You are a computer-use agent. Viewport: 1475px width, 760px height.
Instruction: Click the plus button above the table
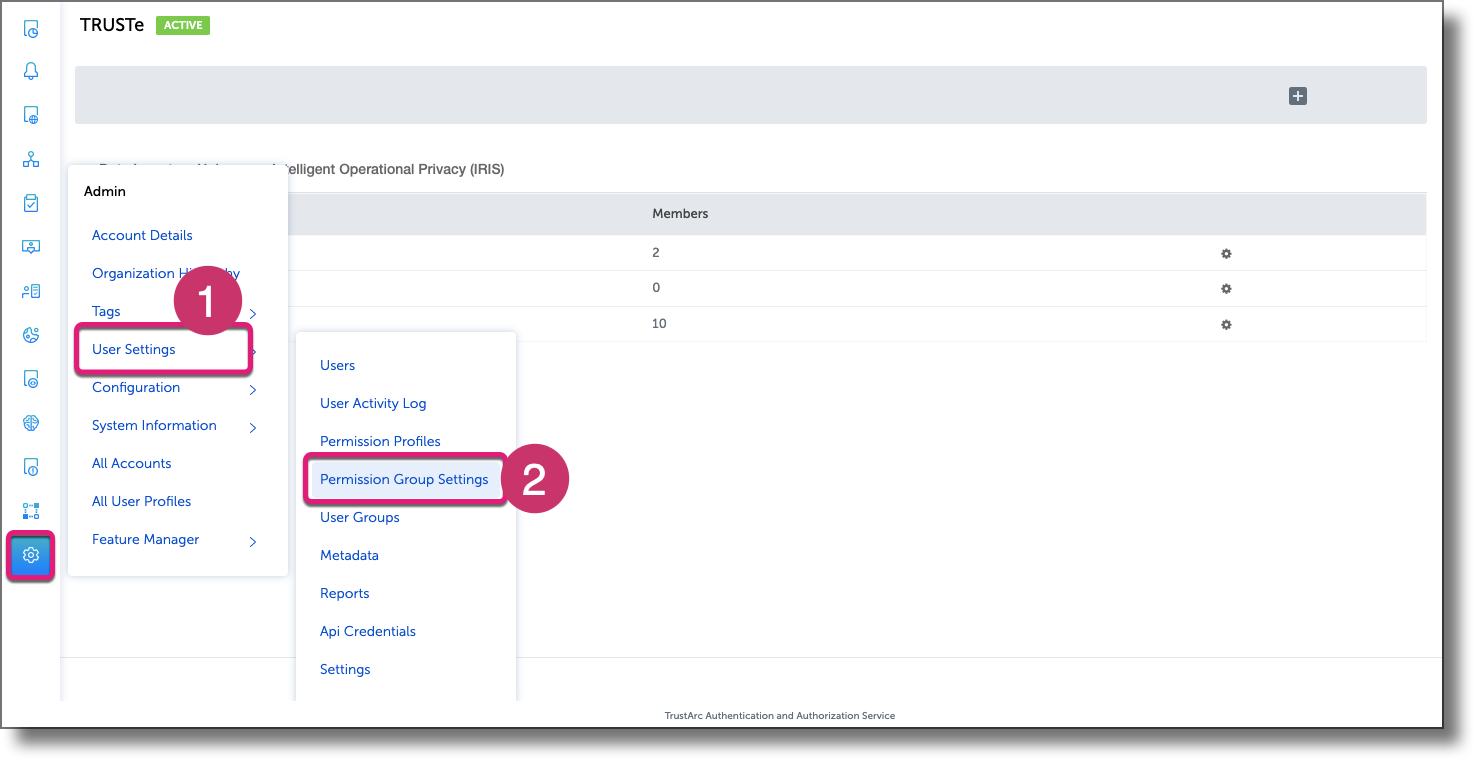point(1297,96)
